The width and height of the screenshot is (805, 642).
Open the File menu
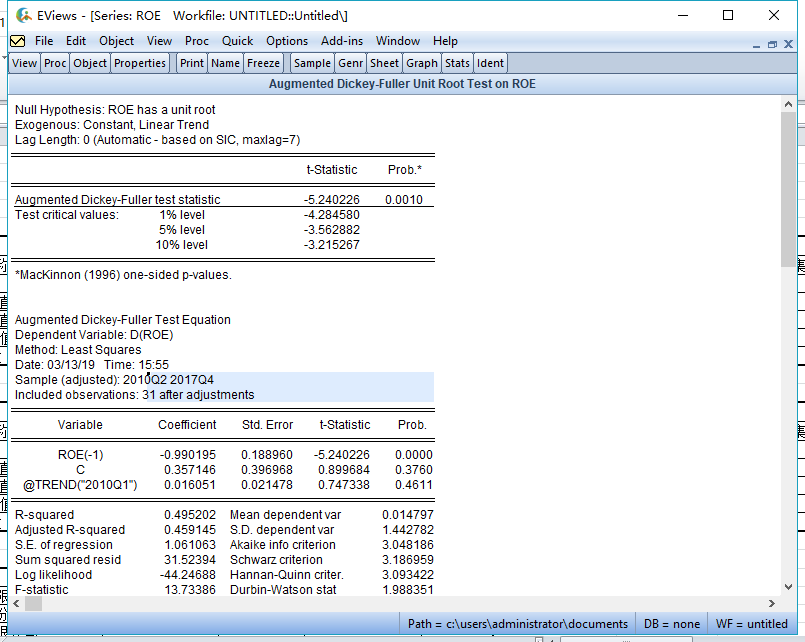coord(44,41)
